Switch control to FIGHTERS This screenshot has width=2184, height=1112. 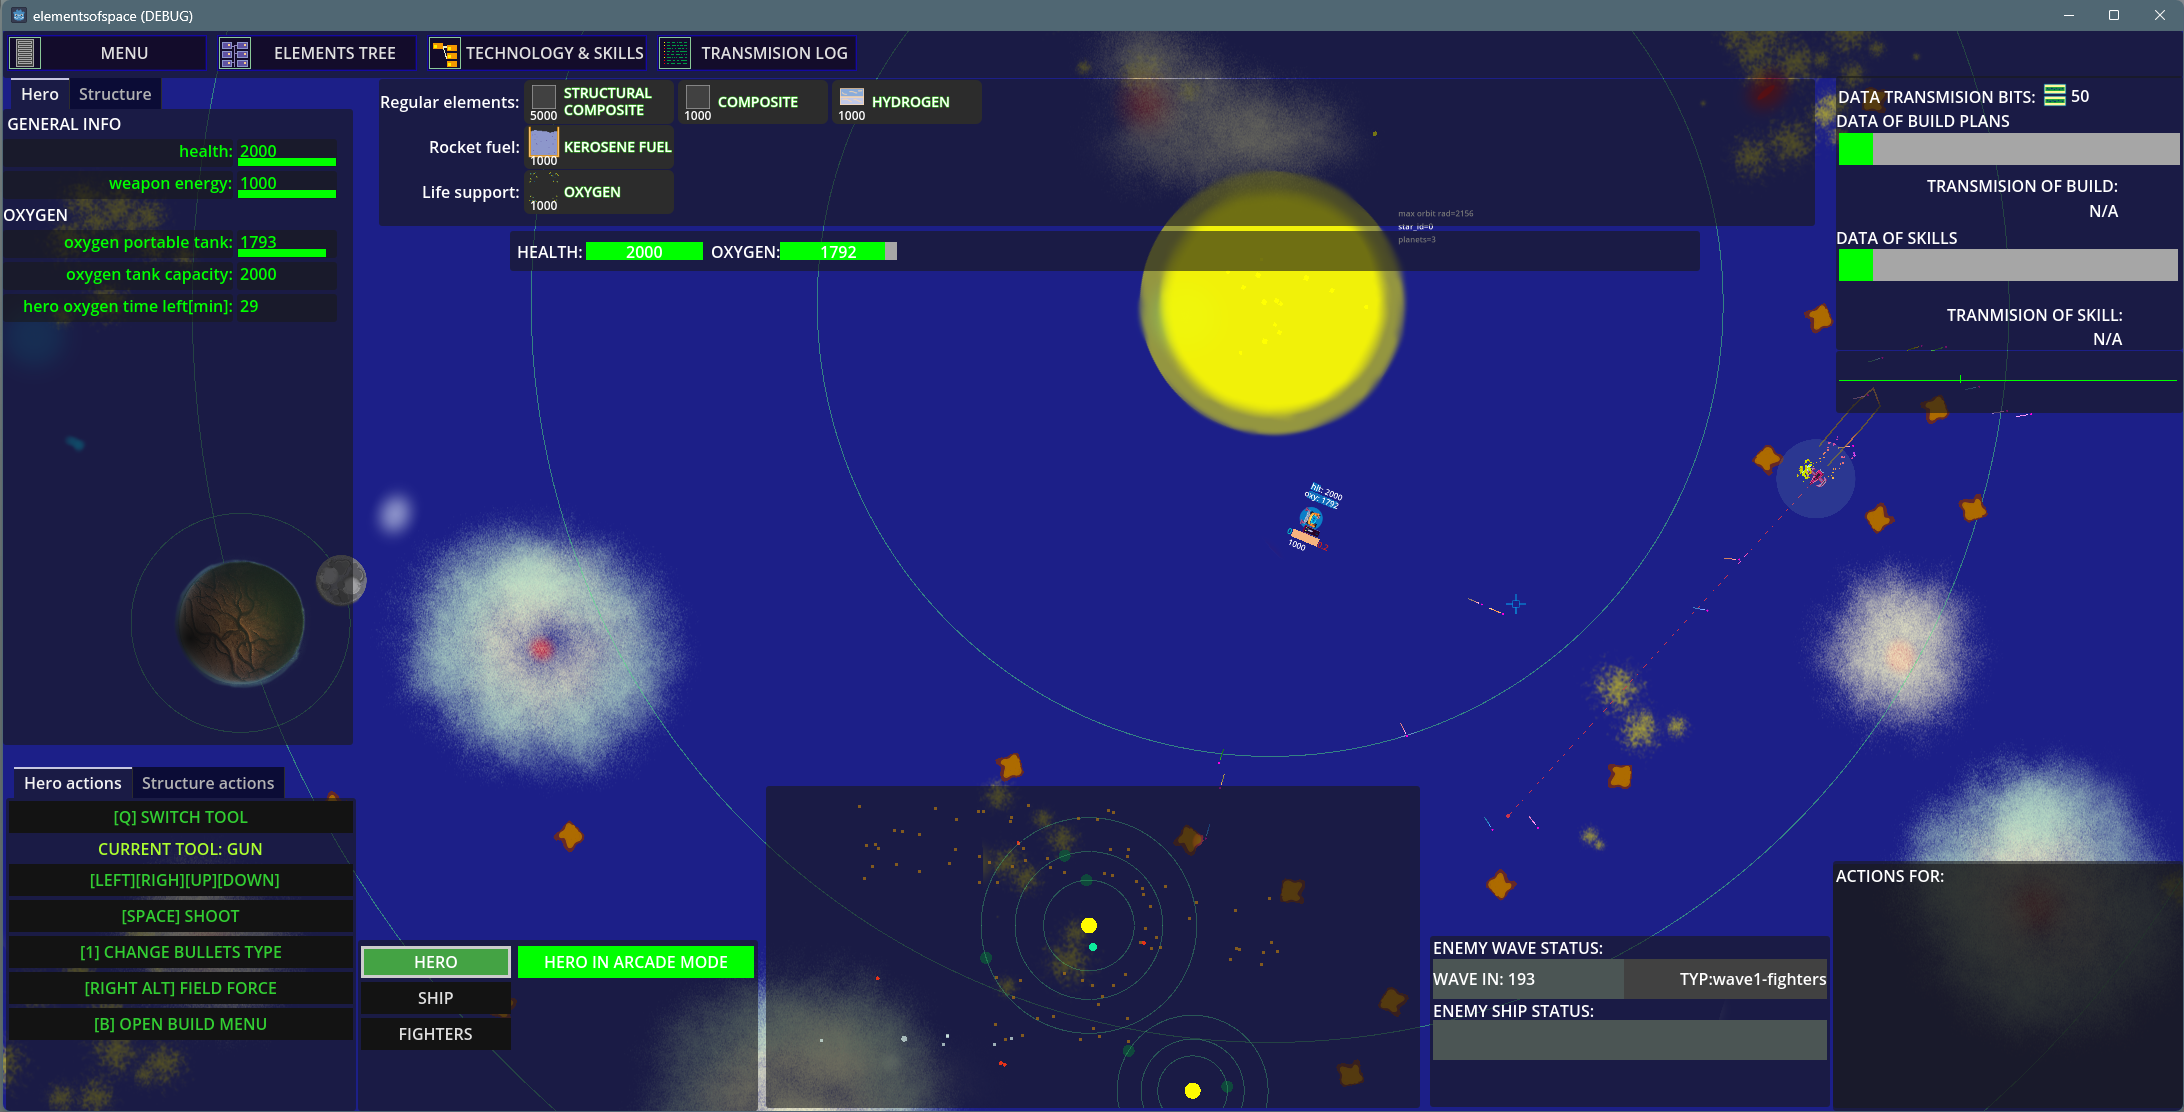(x=435, y=1034)
